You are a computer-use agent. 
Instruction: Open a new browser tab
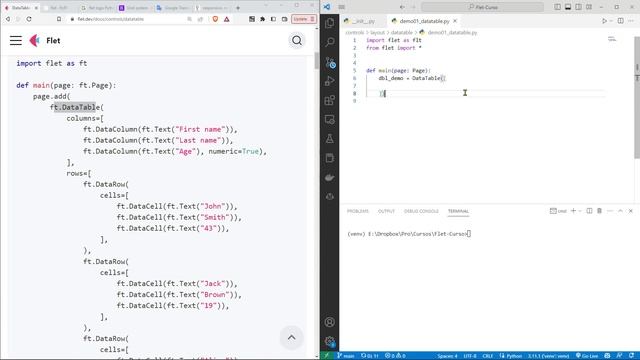pyautogui.click(x=238, y=8)
